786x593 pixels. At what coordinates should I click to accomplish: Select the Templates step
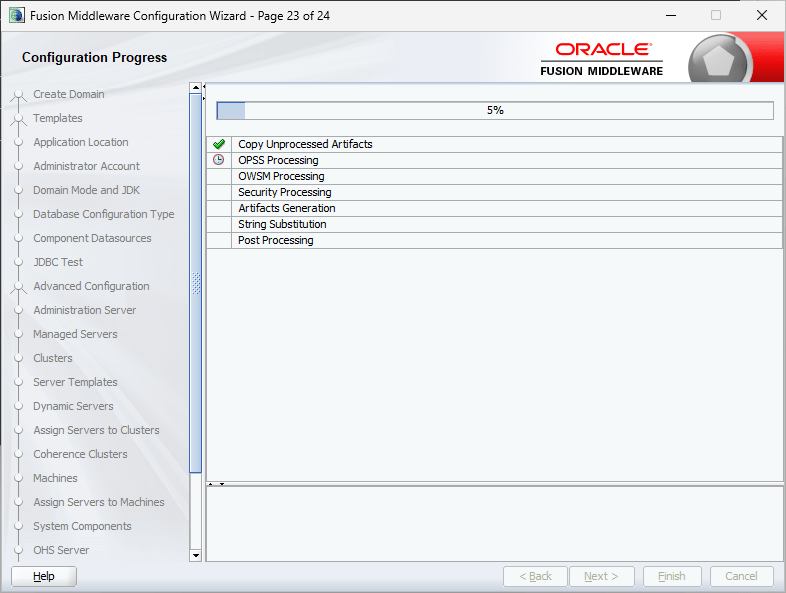tap(58, 118)
